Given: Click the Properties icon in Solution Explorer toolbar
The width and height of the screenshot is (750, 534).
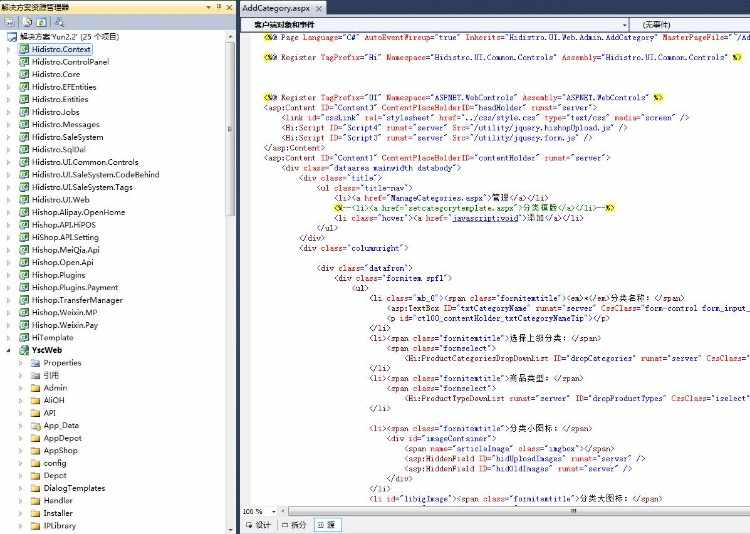Looking at the screenshot, I should (x=10, y=22).
